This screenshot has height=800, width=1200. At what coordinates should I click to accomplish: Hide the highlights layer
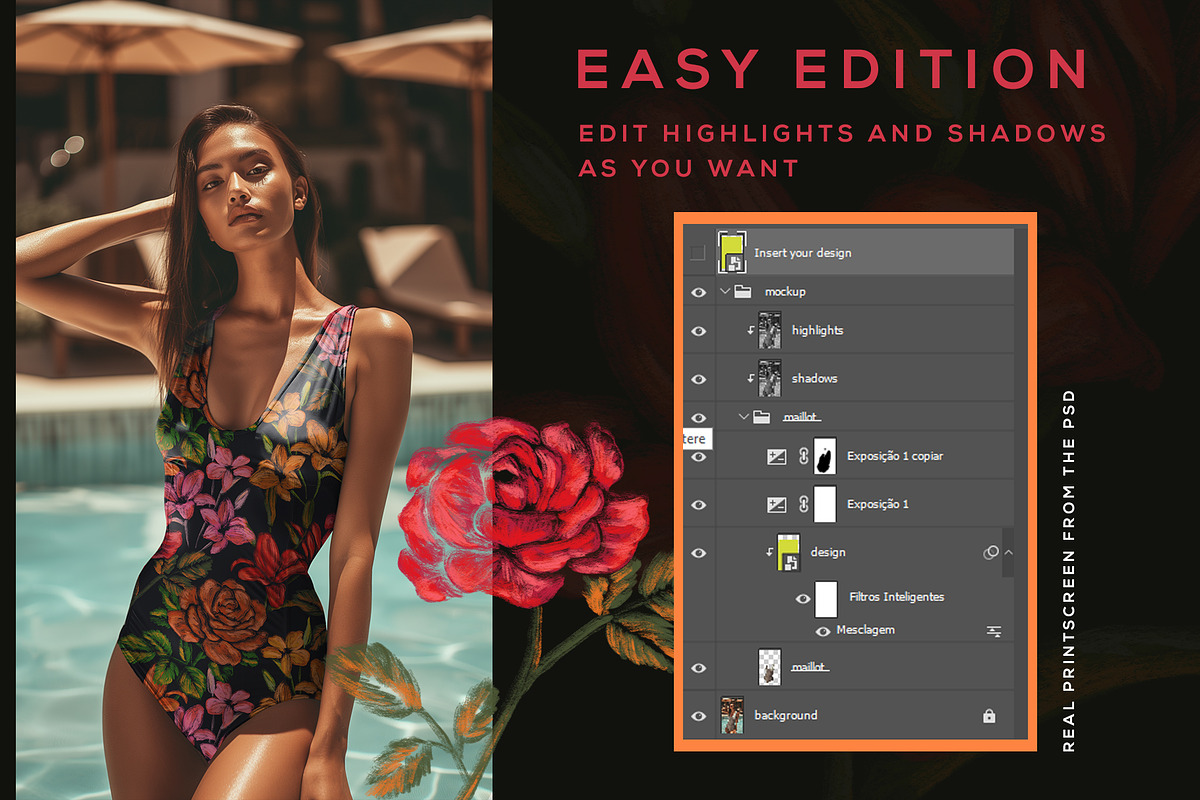pos(698,331)
